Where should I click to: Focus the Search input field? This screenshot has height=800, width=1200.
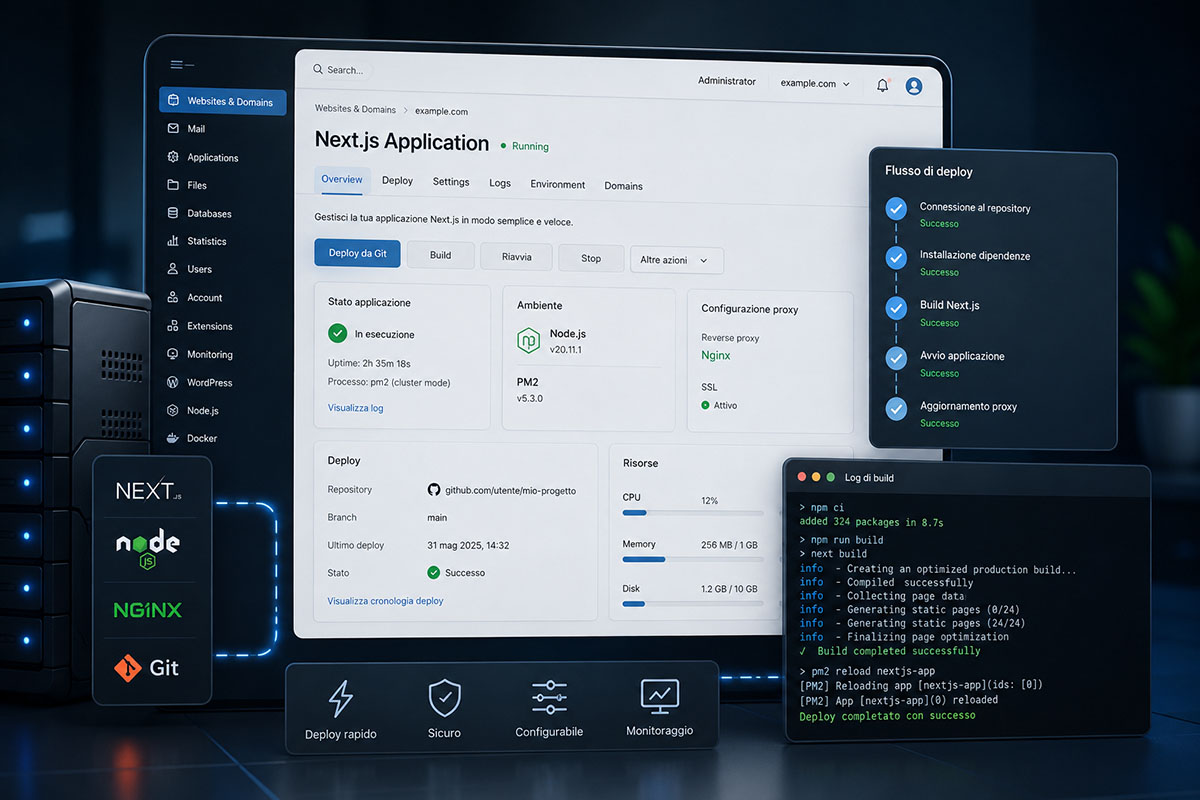[x=340, y=70]
